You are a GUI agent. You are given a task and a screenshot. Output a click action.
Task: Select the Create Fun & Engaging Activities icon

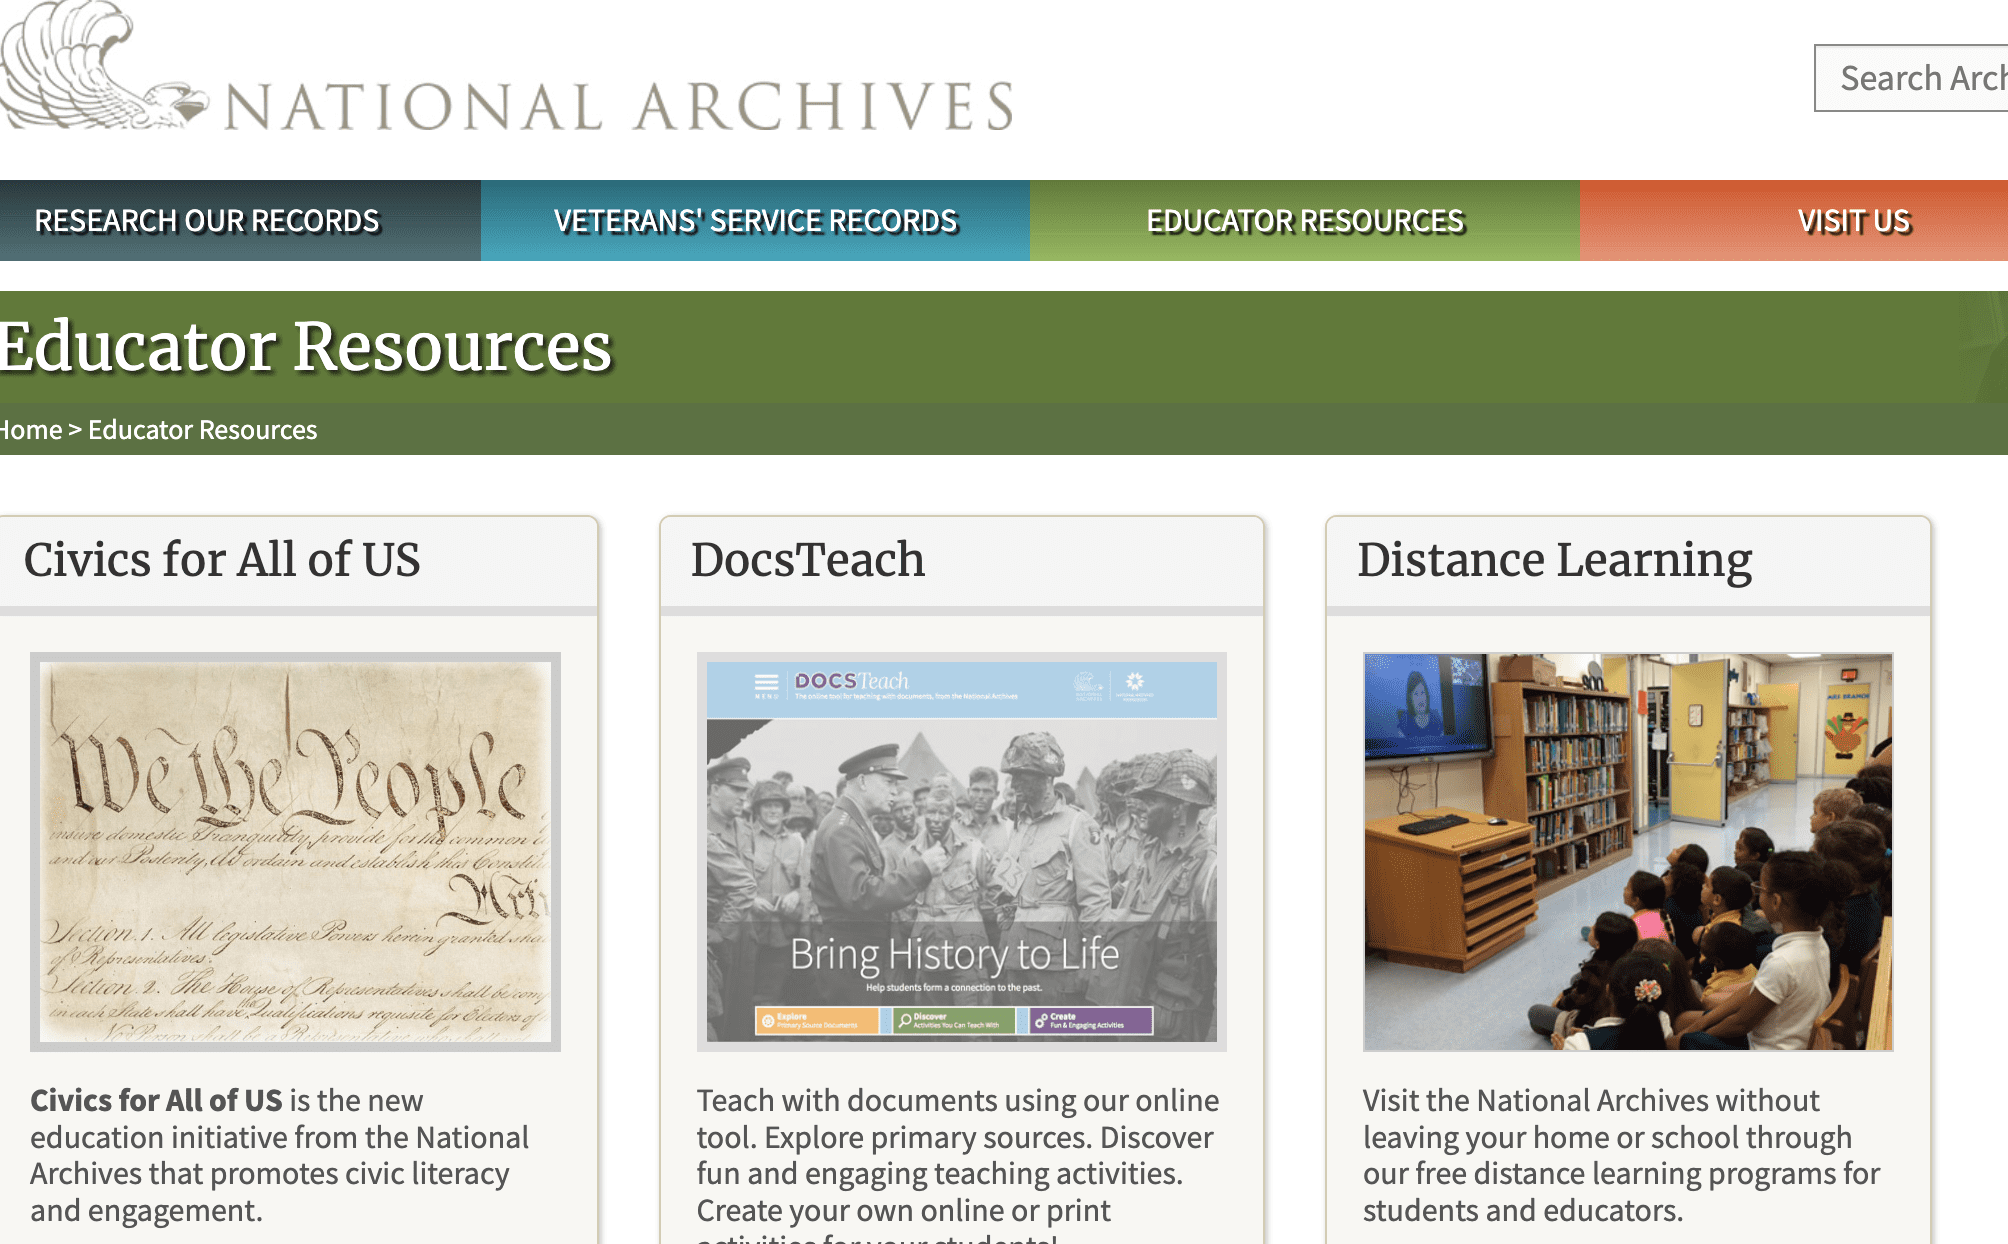[x=1041, y=1022]
